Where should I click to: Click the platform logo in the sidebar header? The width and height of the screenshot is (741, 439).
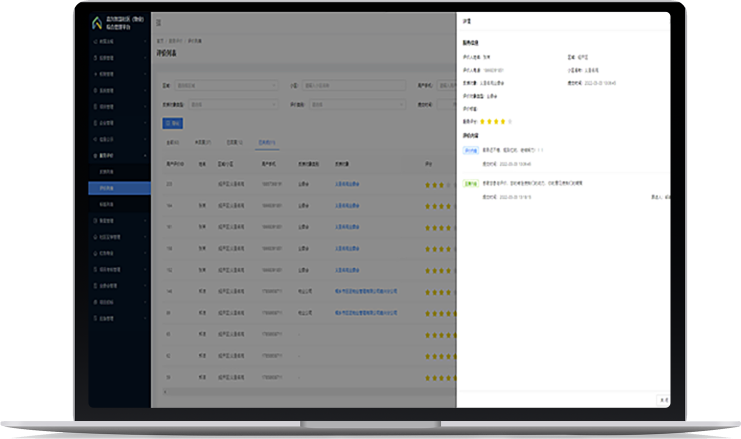coord(97,23)
